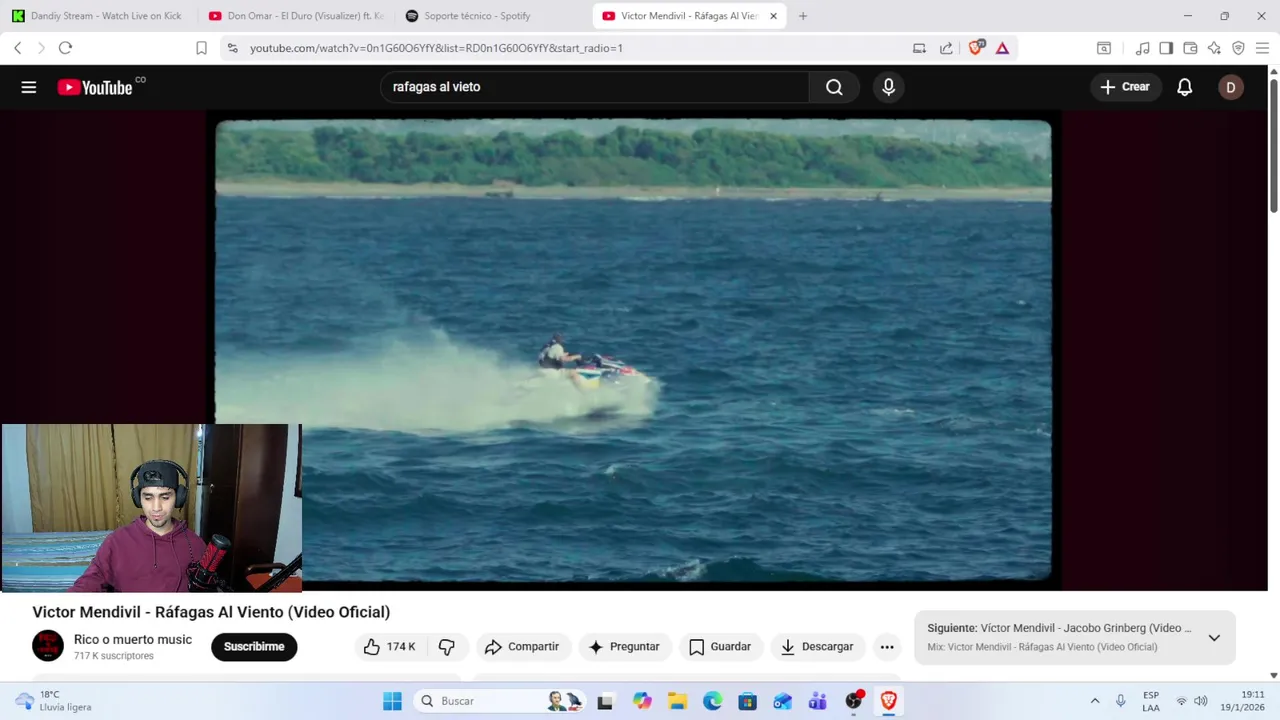1280x720 pixels.
Task: Click the YouTube search field 'rafagas al vieto'
Action: tap(594, 87)
